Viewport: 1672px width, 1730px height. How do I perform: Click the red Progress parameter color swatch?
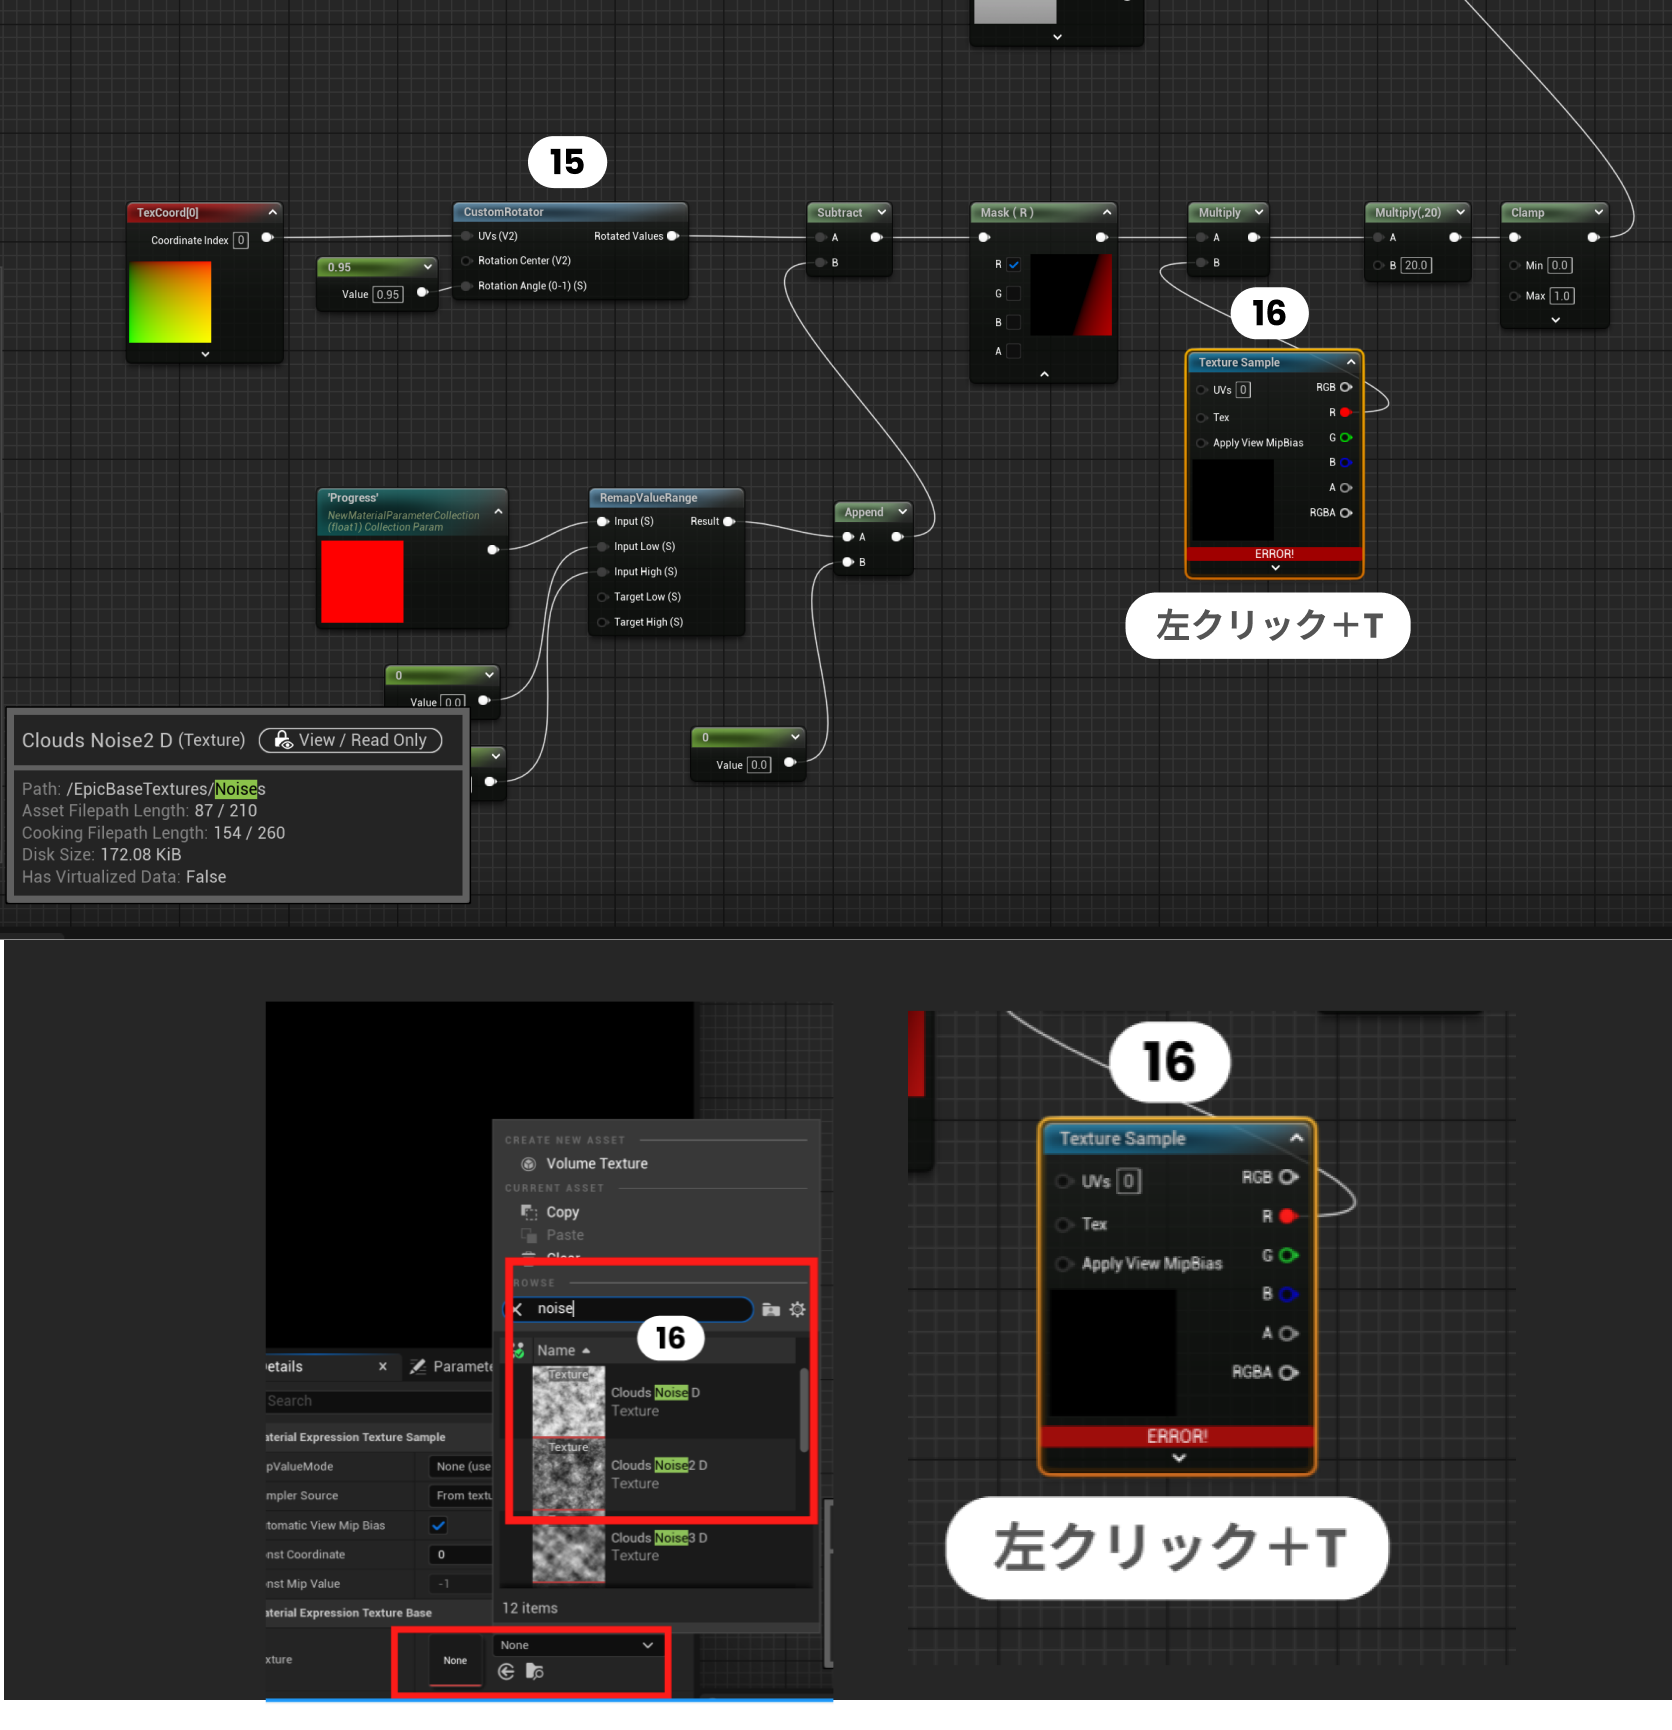[362, 583]
